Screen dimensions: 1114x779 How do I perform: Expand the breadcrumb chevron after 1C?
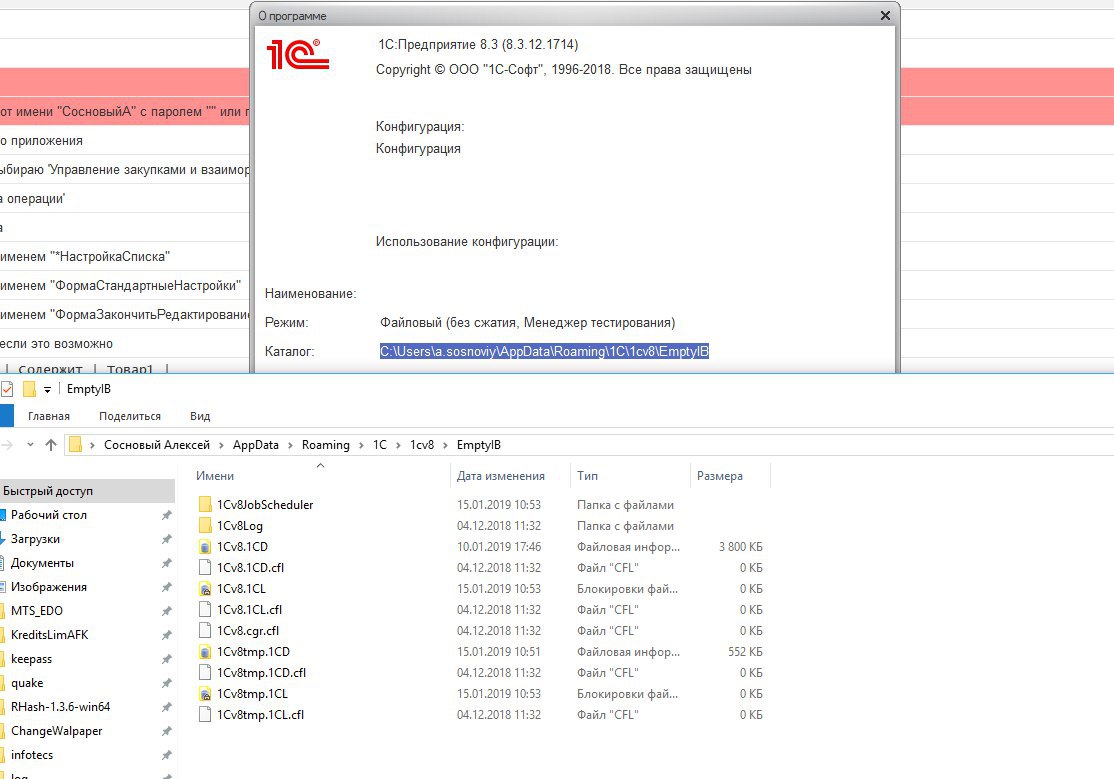[x=398, y=445]
